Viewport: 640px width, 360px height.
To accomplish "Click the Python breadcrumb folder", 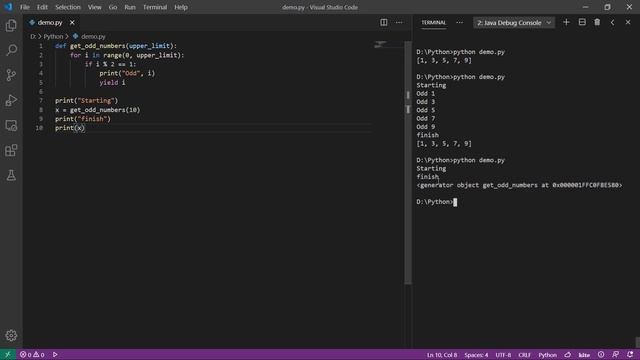I will [x=53, y=36].
